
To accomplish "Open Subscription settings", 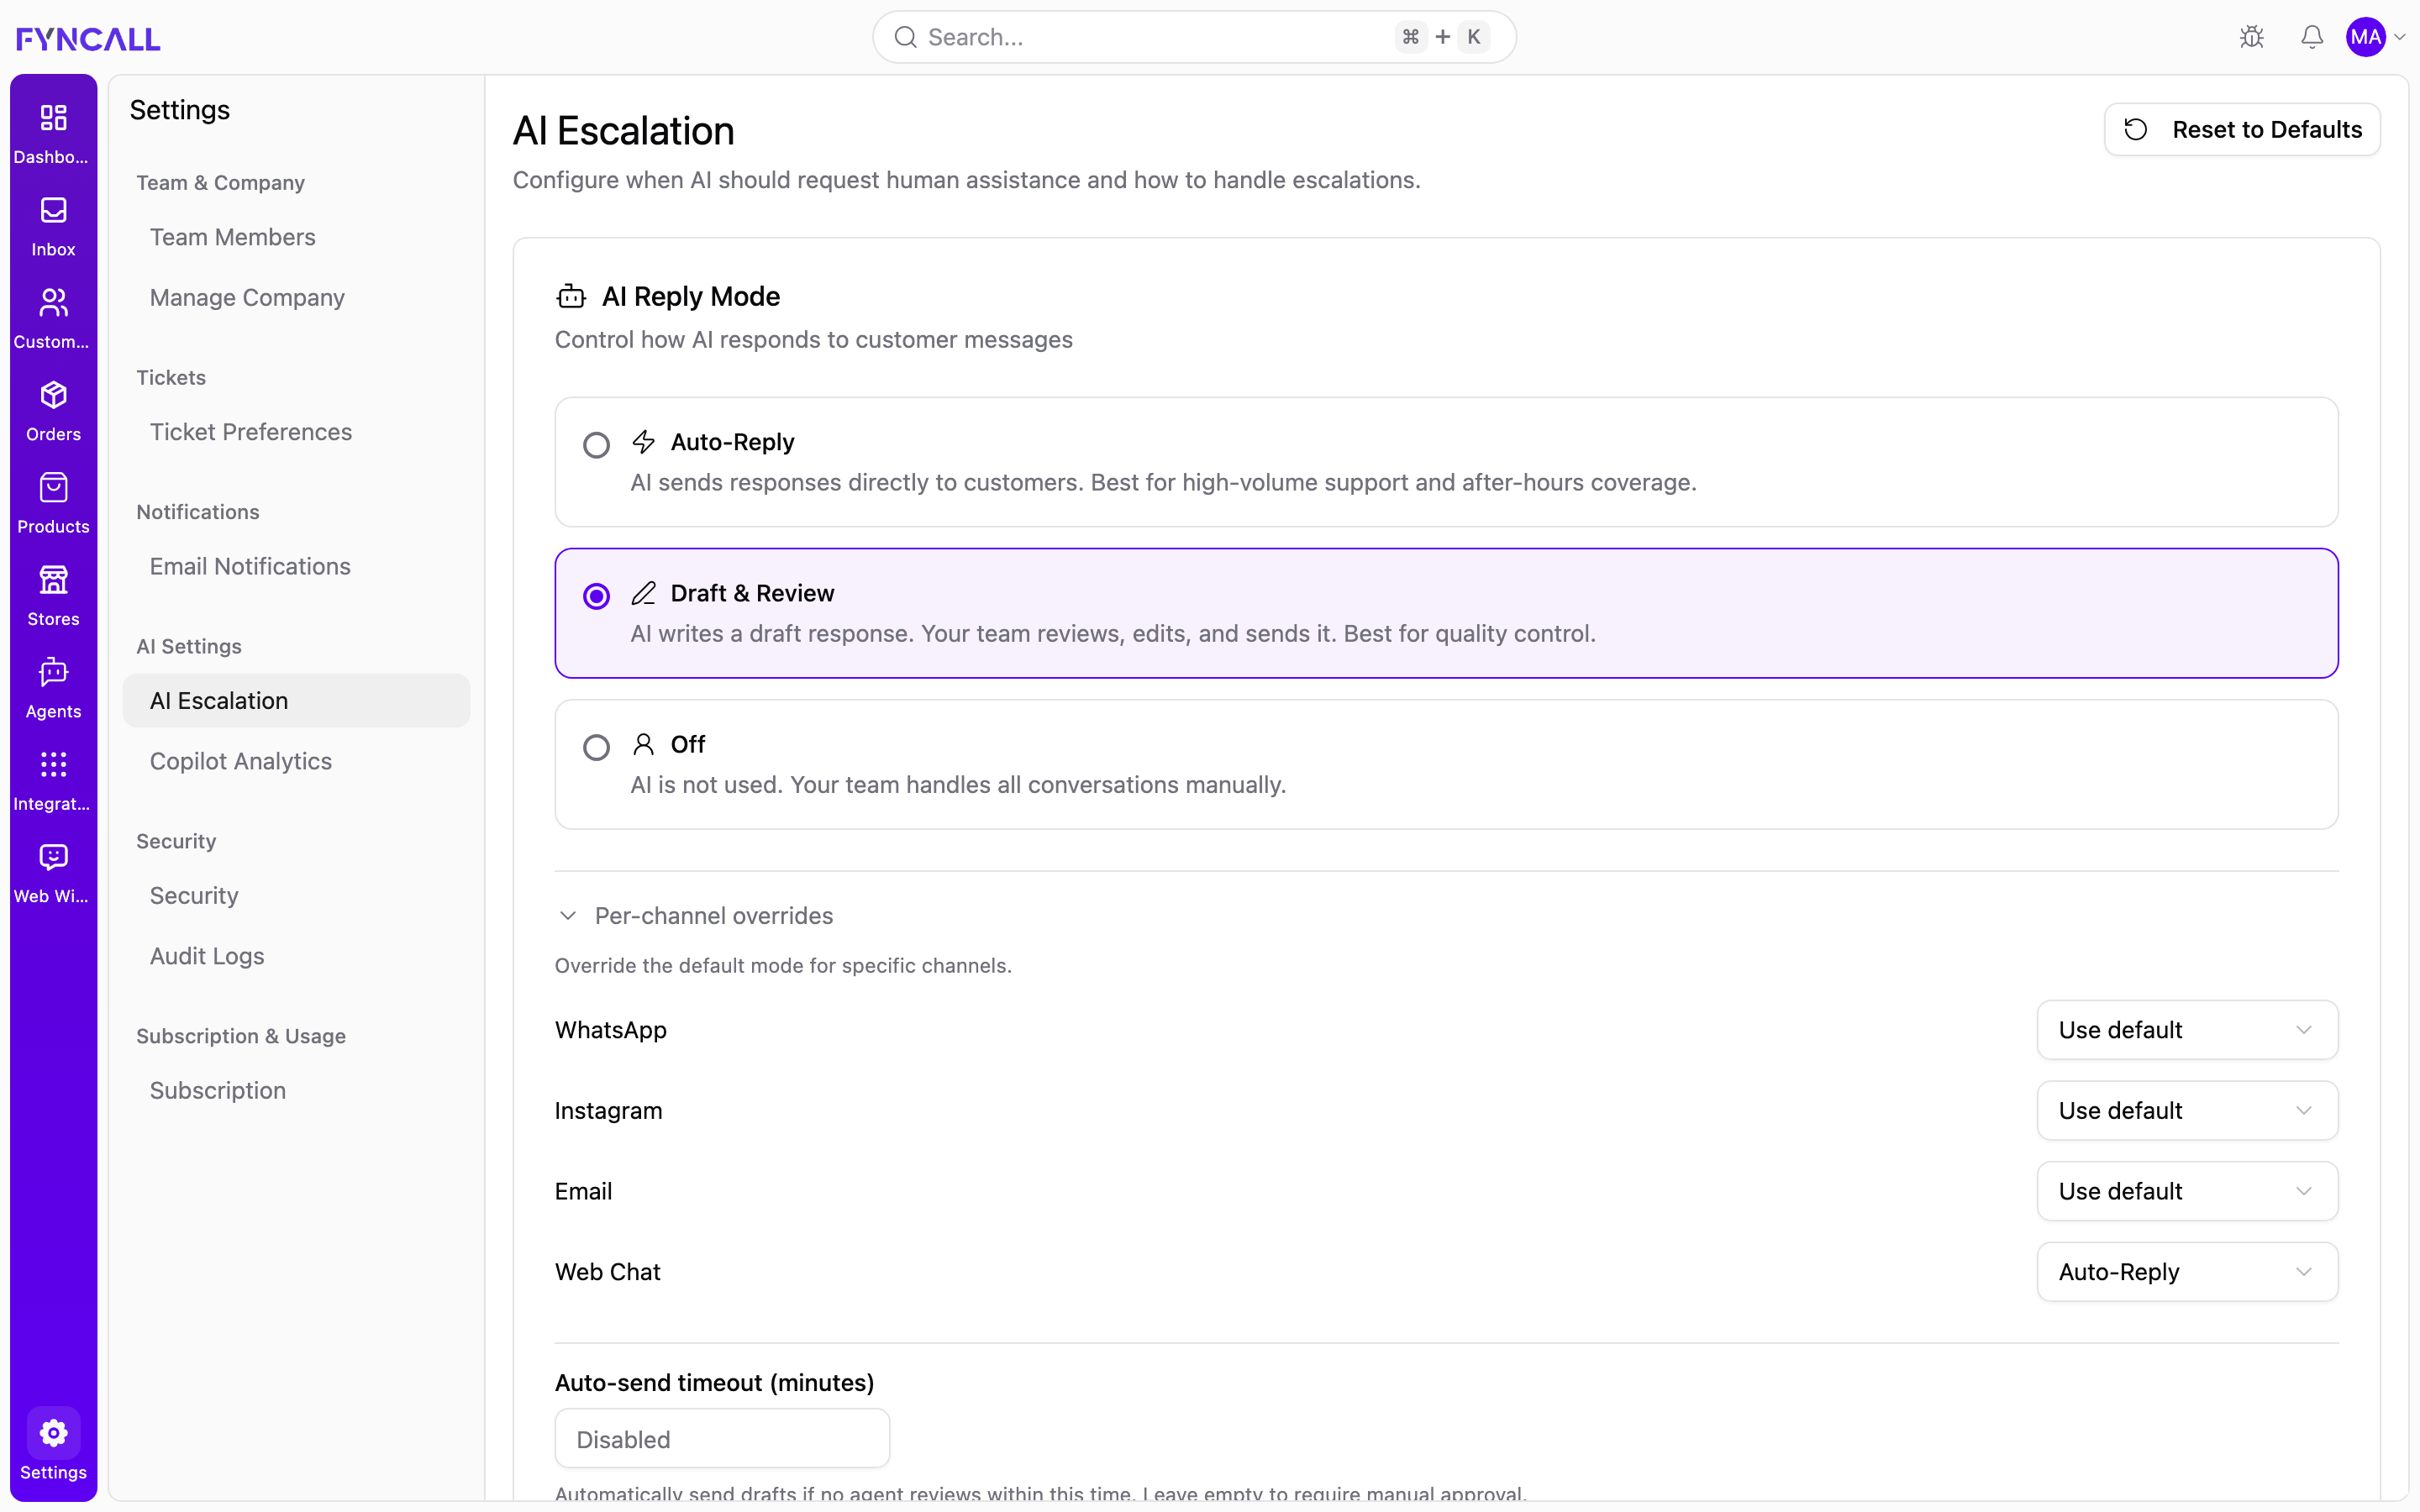I will click(296, 1090).
